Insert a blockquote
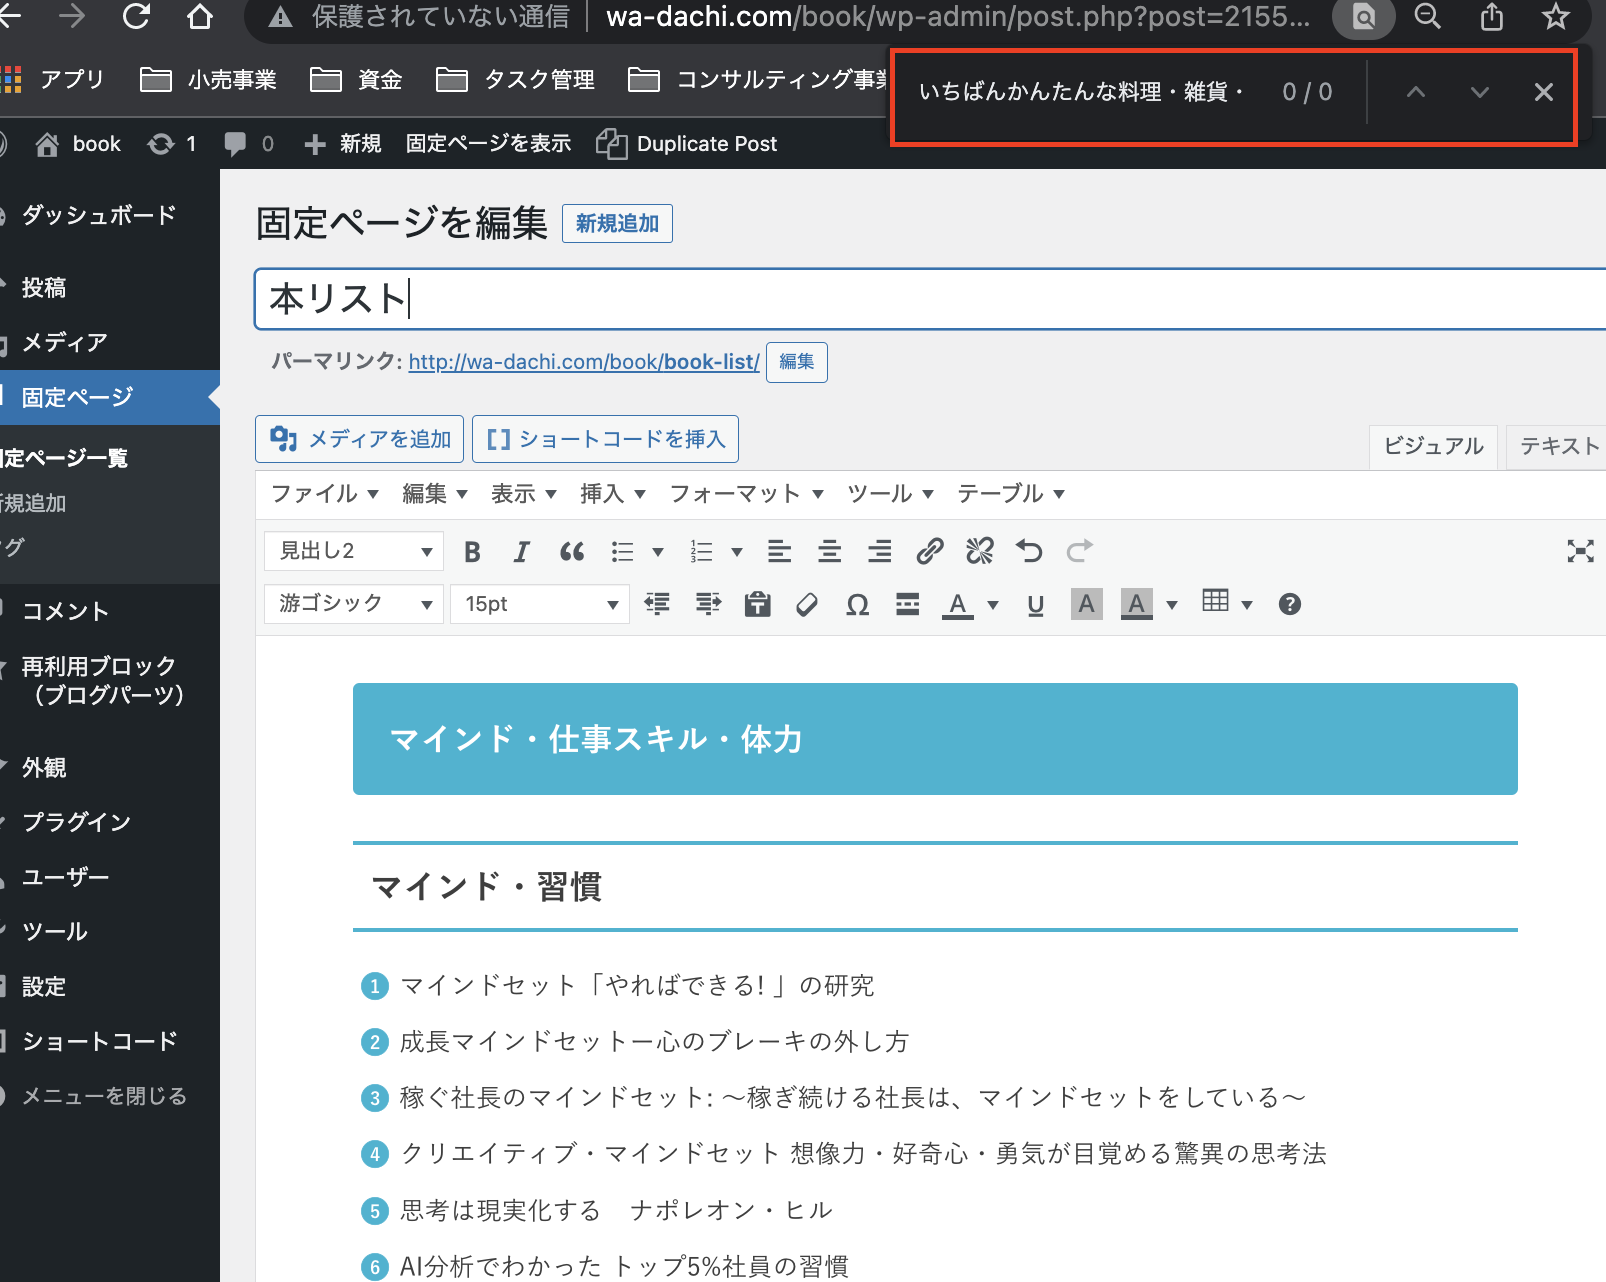This screenshot has height=1282, width=1606. coord(572,552)
